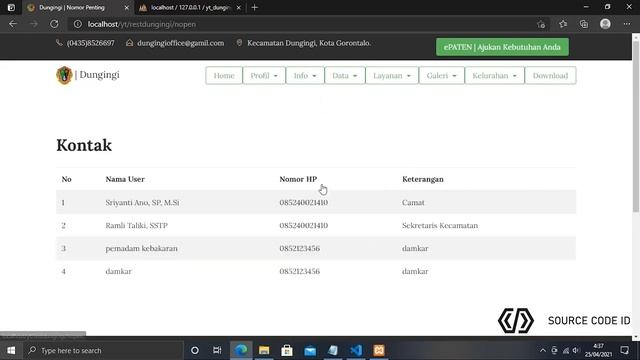640x360 pixels.
Task: Expand the Galeri dropdown menu
Action: coord(441,76)
